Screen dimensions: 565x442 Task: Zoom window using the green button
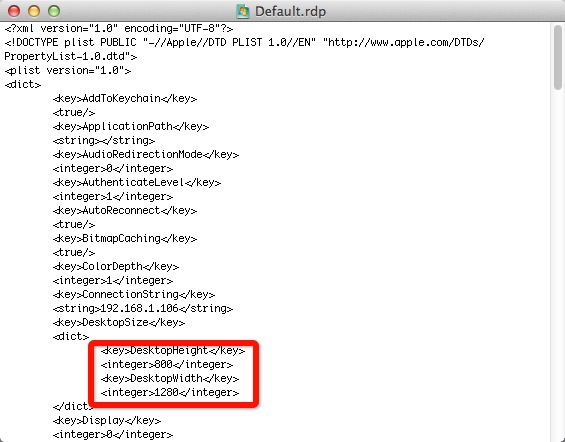pos(54,11)
